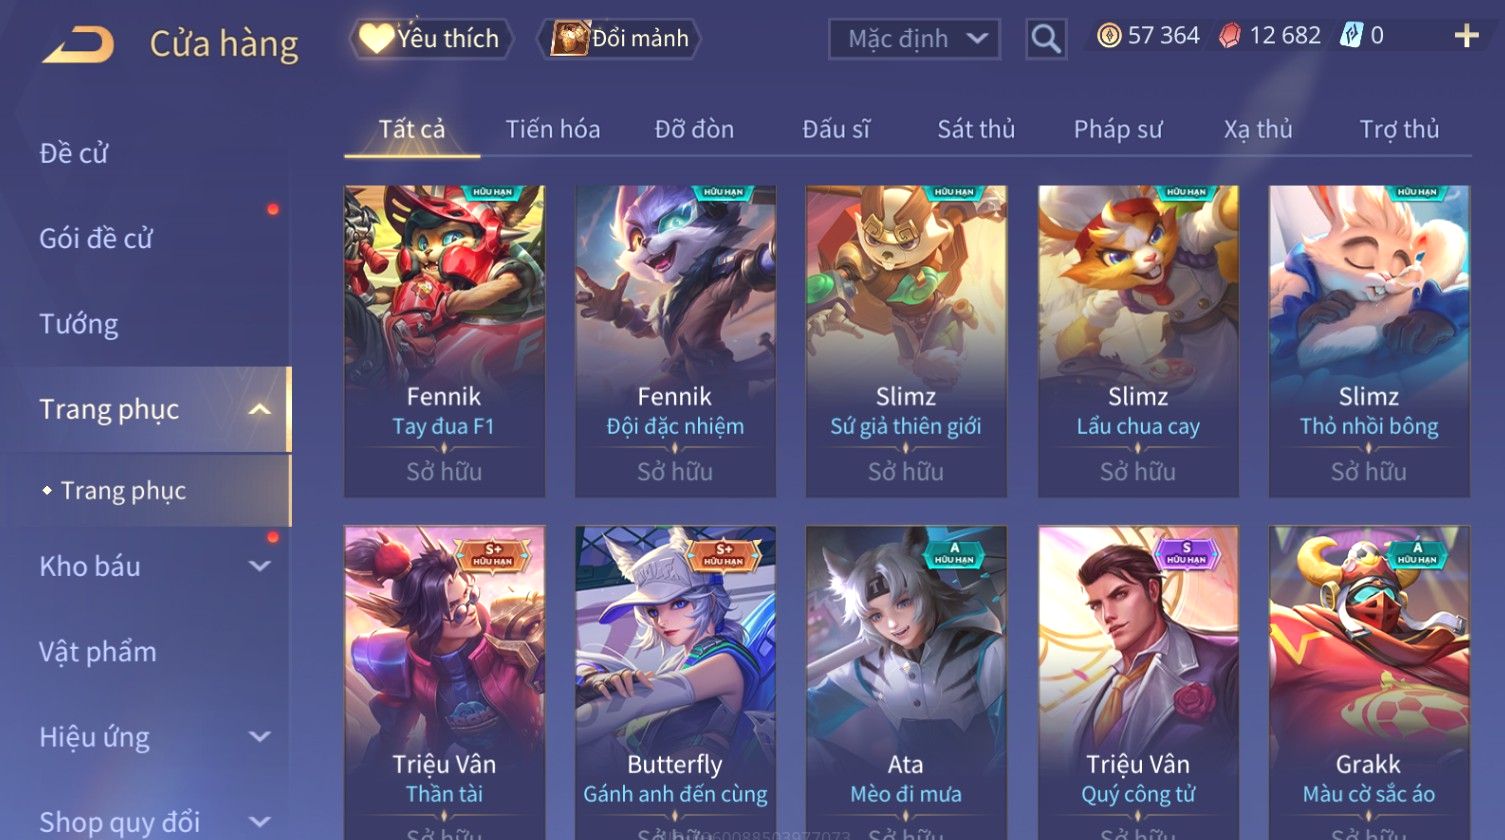The image size is (1505, 840).
Task: Select the Tiến hóa filter tab
Action: [552, 129]
